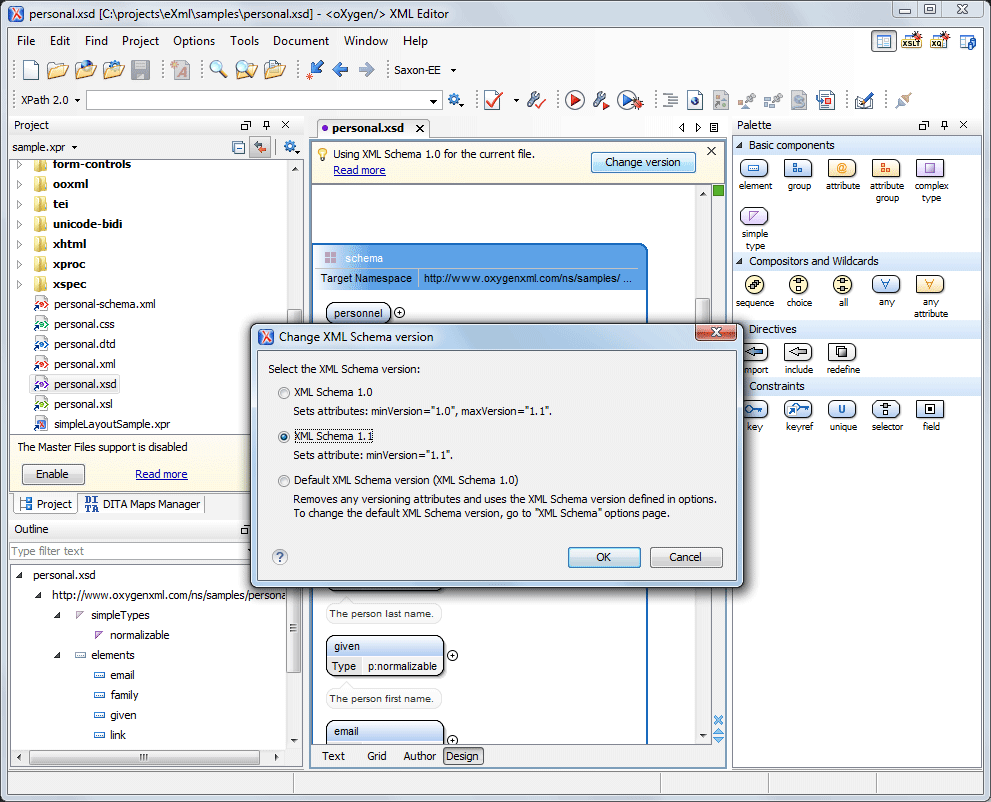
Task: Click OK in Change XML Schema version dialog
Action: click(604, 557)
